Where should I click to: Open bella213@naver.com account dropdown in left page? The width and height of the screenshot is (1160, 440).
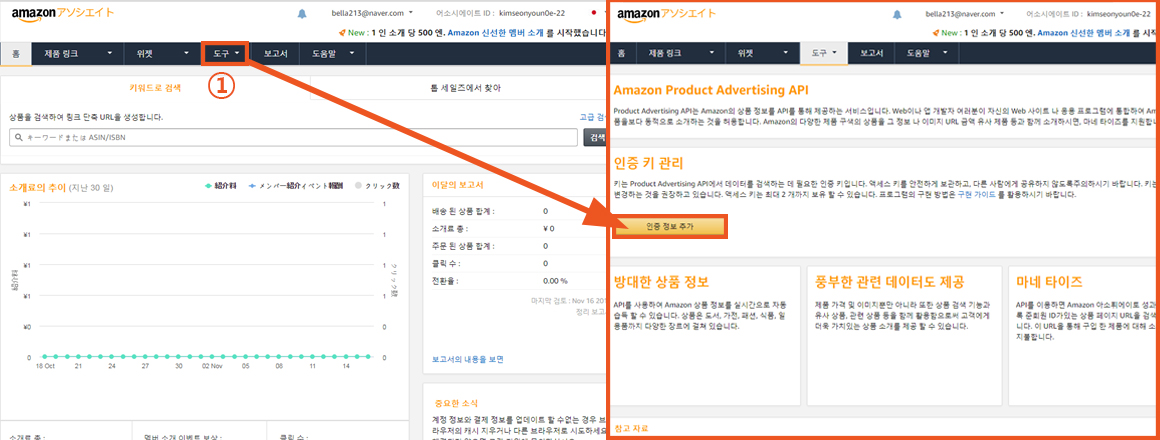pos(374,13)
